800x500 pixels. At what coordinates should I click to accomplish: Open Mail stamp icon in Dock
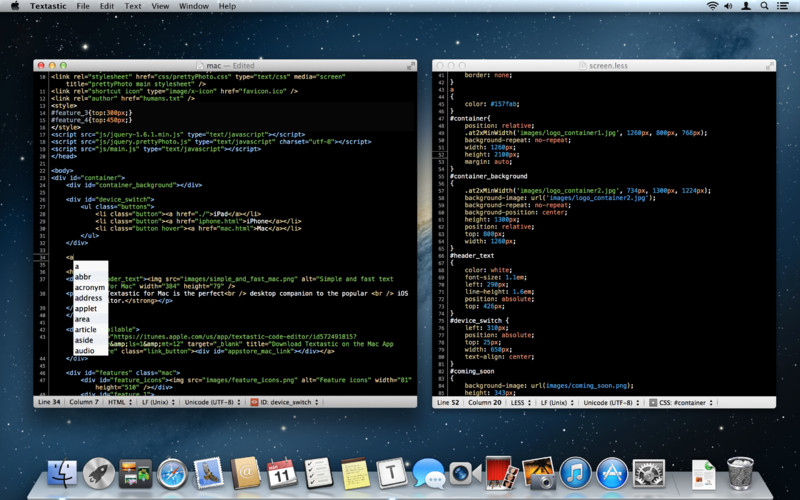tap(209, 472)
